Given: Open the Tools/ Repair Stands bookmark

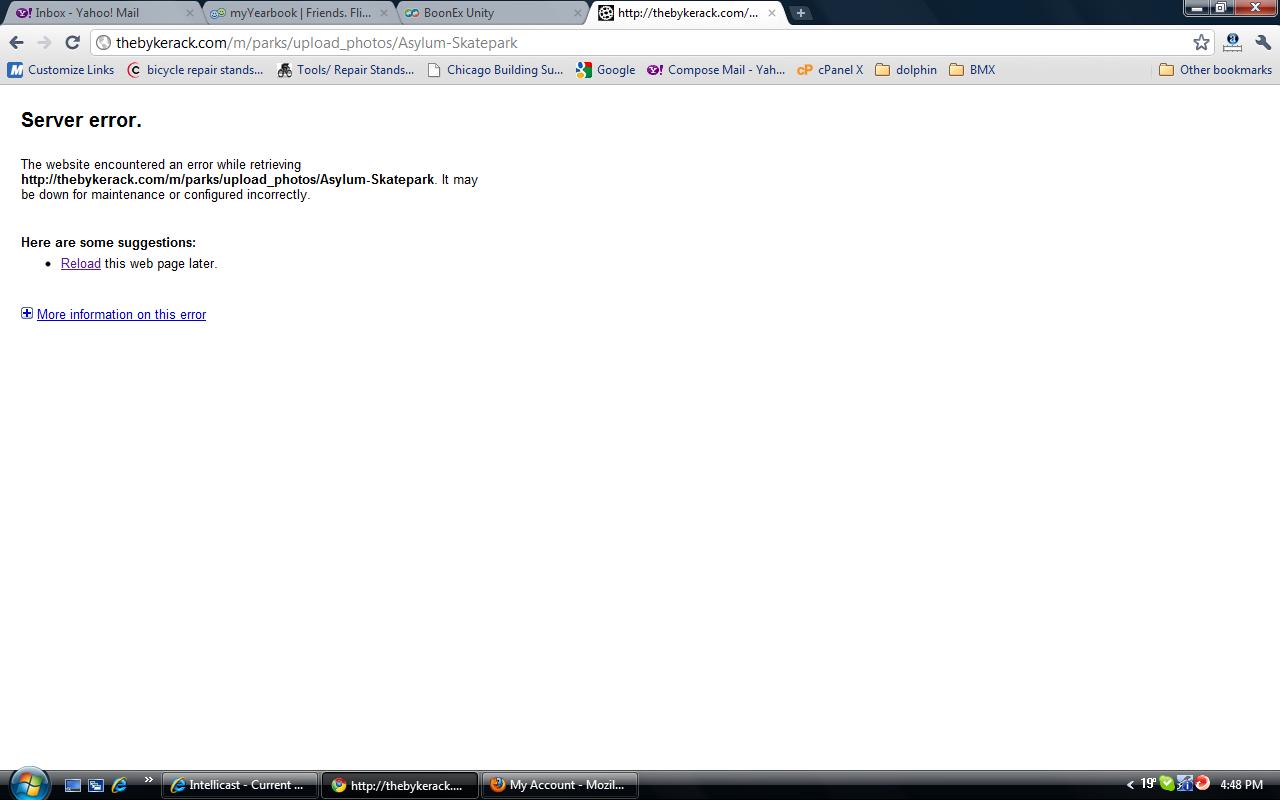Looking at the screenshot, I should pos(345,70).
